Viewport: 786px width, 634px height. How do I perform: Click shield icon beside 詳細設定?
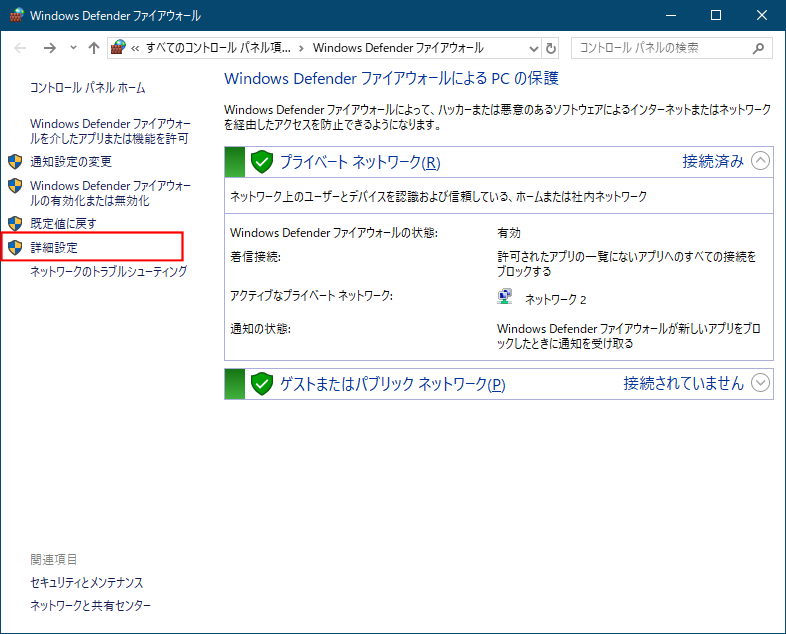pos(15,247)
